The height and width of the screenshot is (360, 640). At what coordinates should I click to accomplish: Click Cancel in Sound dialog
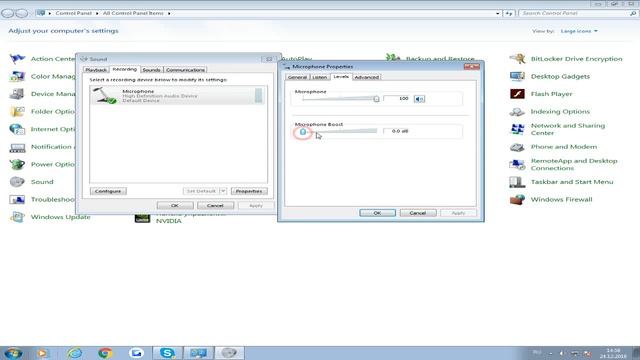pos(215,205)
